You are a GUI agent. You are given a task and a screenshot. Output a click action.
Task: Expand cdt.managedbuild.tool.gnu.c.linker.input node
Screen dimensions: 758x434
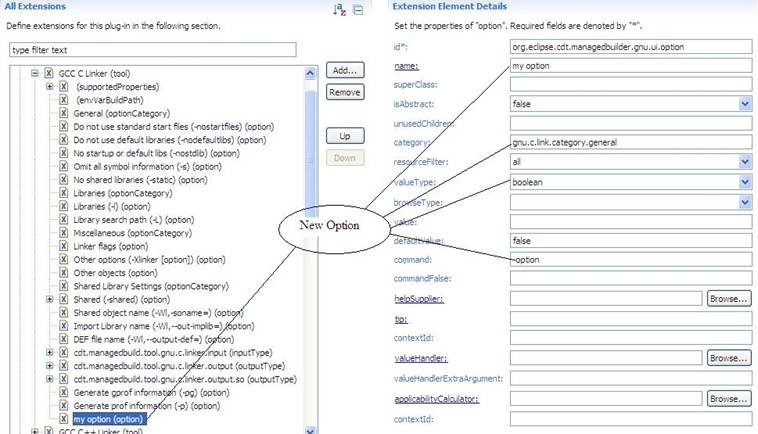pyautogui.click(x=49, y=352)
